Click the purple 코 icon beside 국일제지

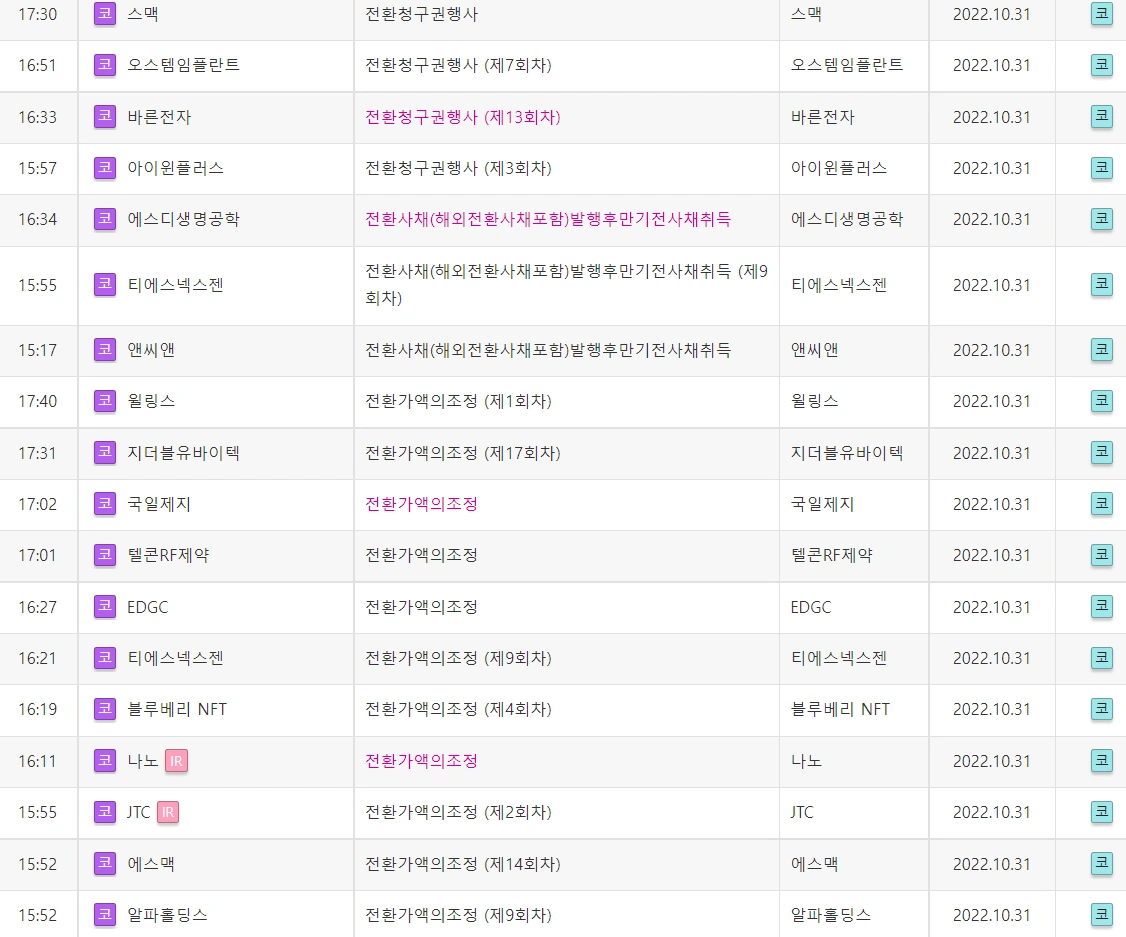105,503
